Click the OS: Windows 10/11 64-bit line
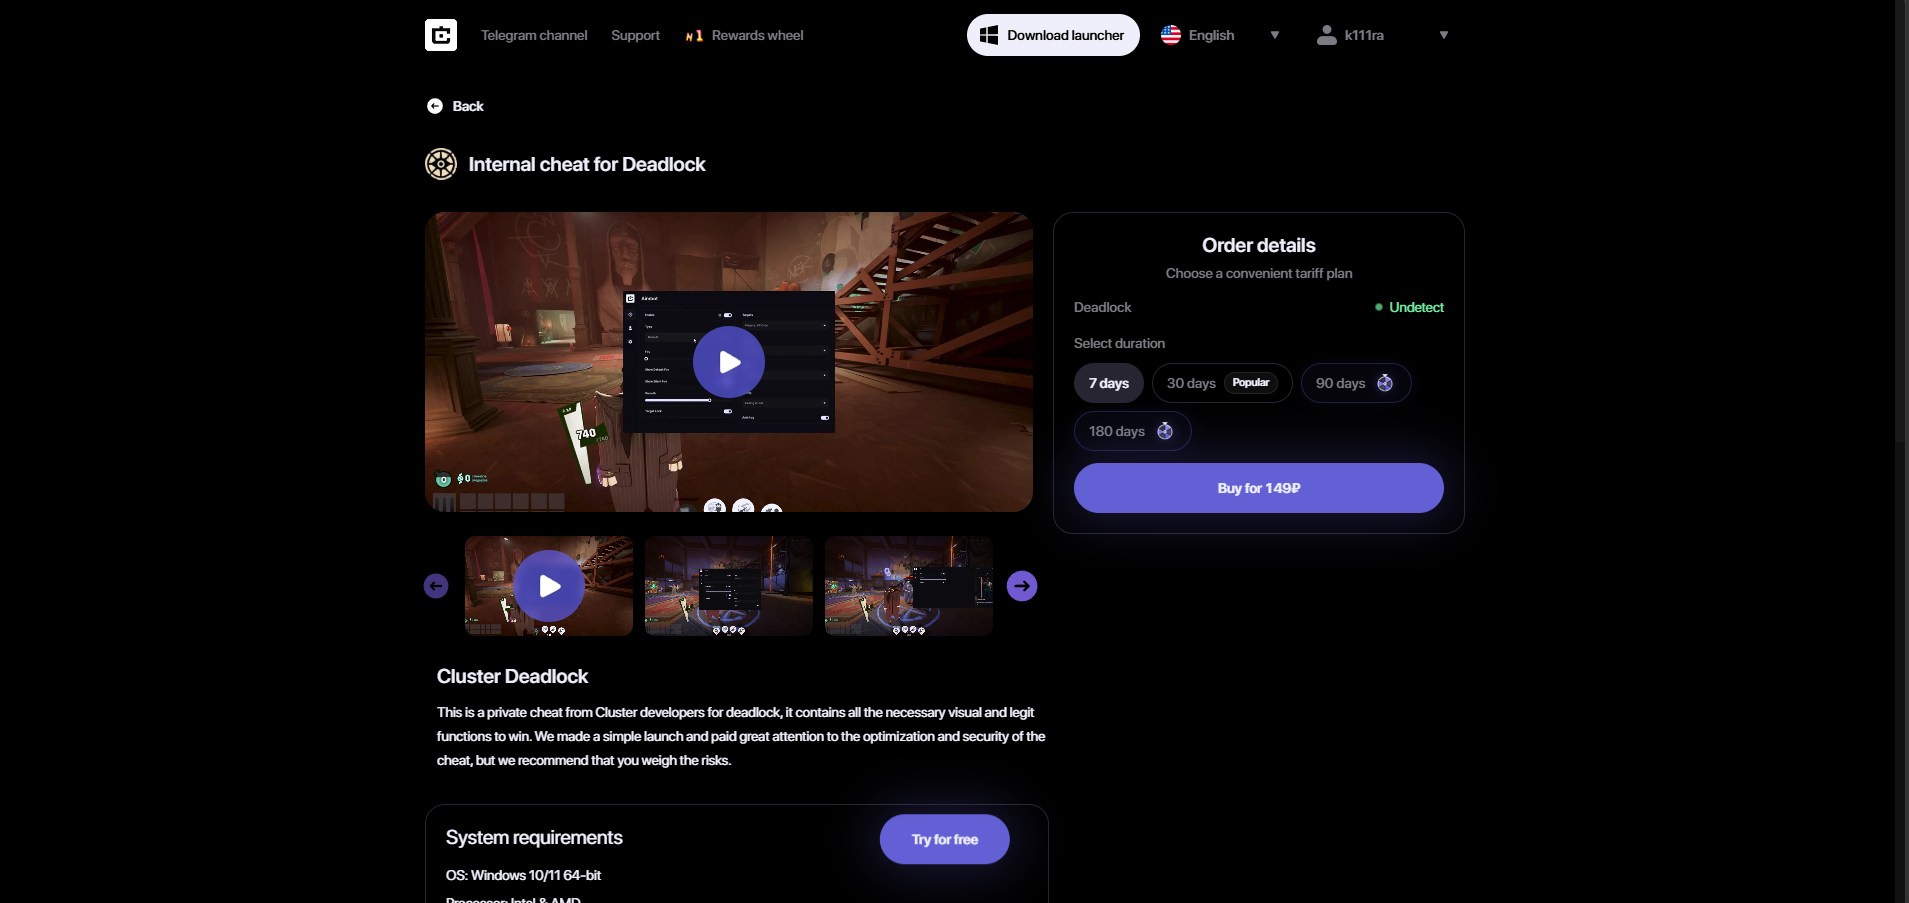1909x903 pixels. (523, 875)
